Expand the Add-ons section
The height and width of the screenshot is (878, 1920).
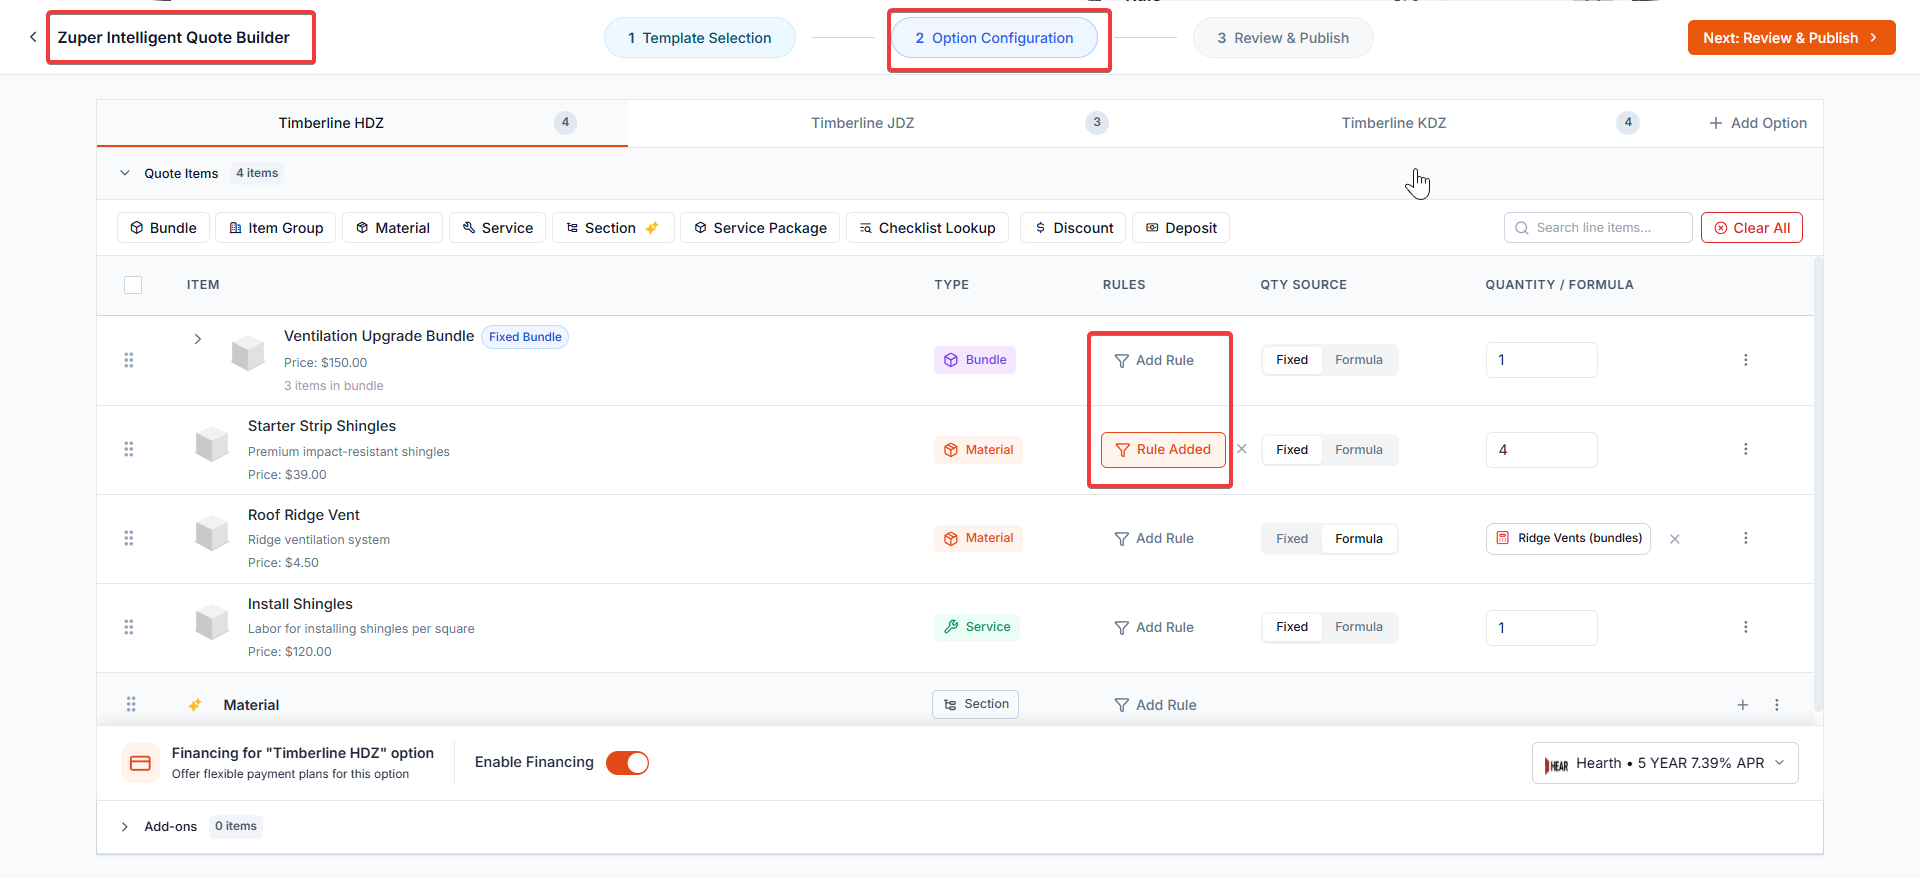(x=125, y=827)
